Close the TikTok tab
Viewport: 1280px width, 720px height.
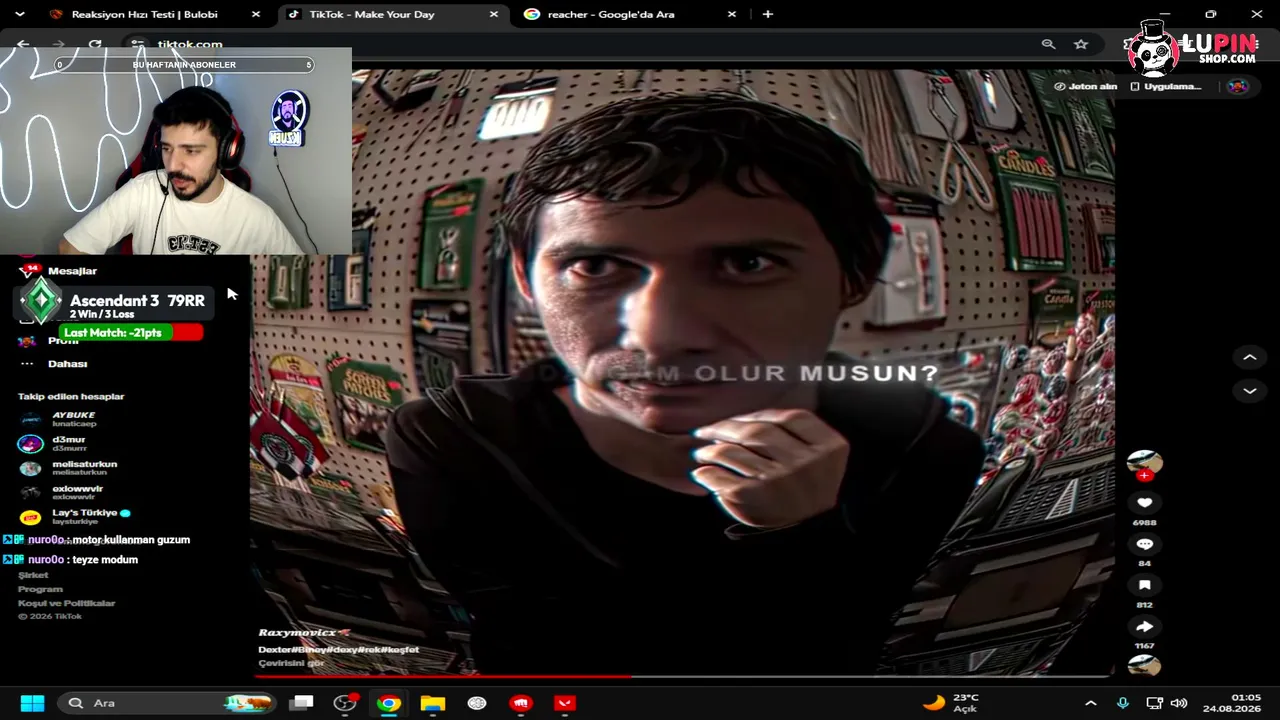(x=494, y=14)
